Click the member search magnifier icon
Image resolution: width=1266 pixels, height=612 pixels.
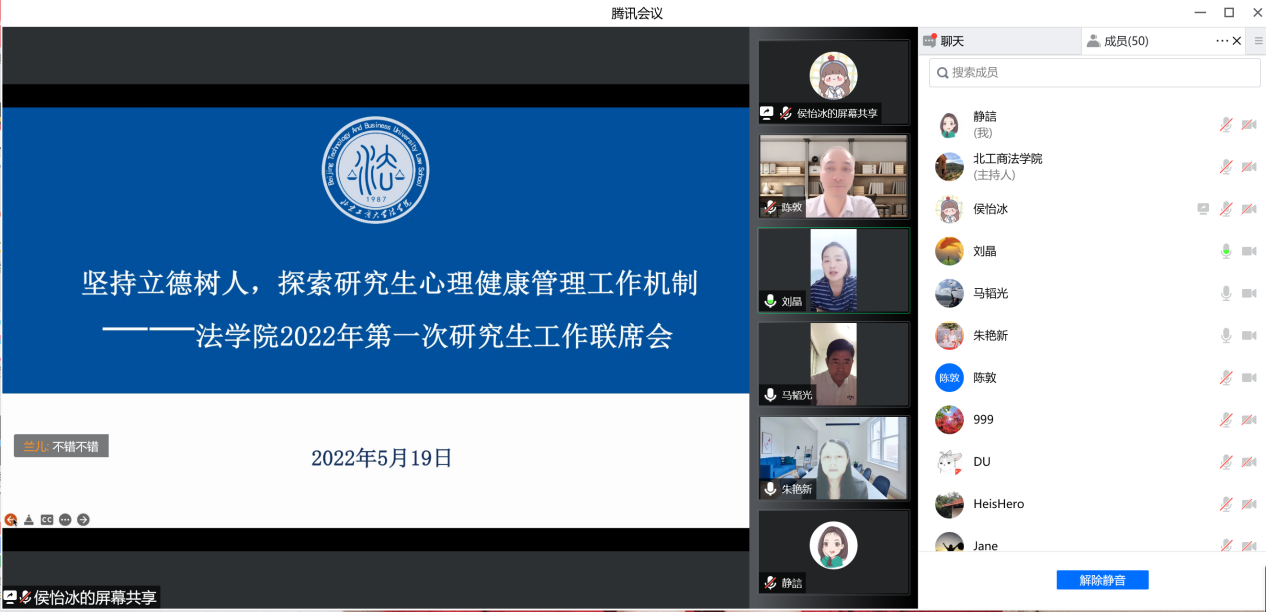pos(941,72)
